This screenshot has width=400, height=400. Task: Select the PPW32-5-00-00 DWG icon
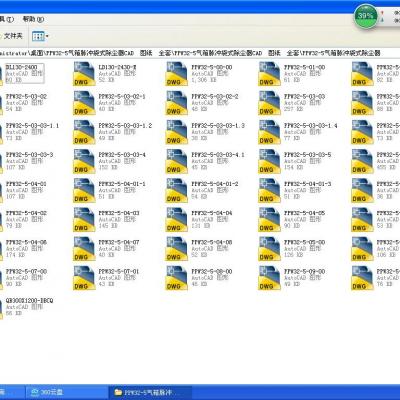[177, 74]
